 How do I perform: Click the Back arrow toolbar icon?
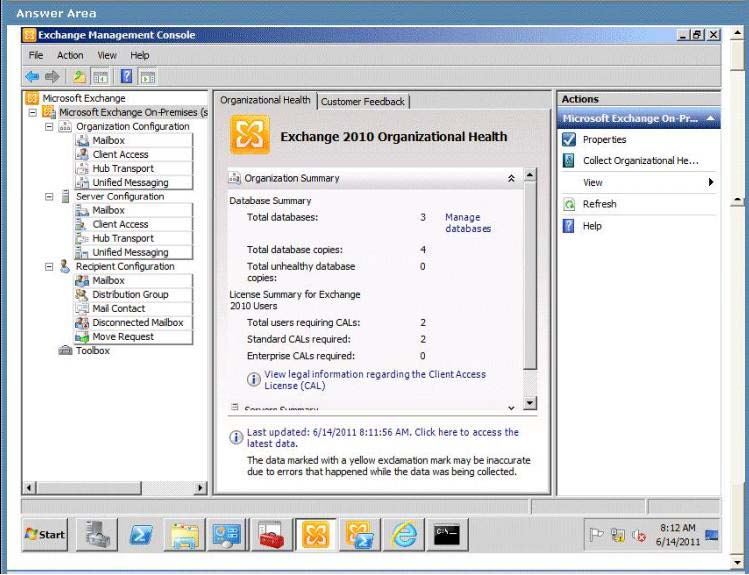pos(32,76)
